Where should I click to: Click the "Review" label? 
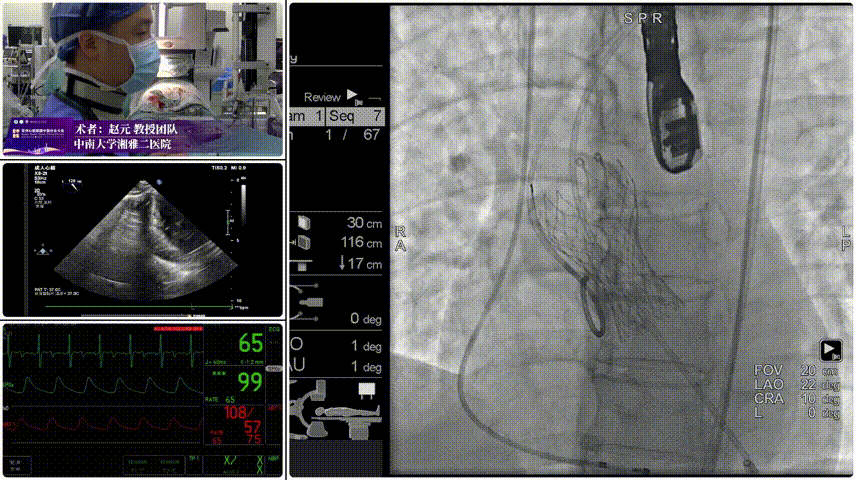point(322,97)
